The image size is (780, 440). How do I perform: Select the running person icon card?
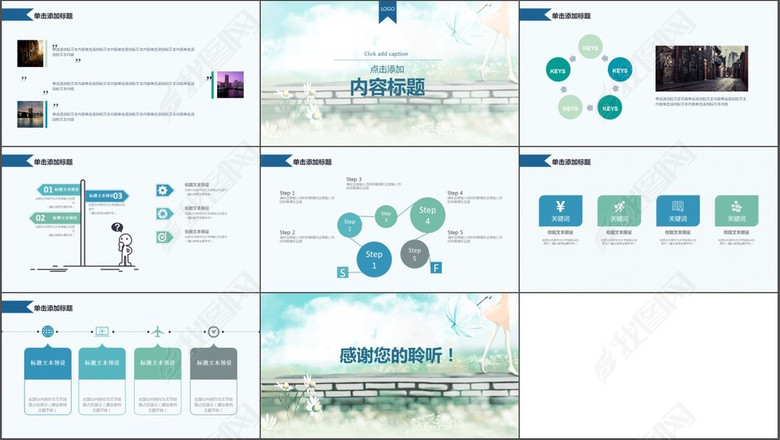coord(619,210)
